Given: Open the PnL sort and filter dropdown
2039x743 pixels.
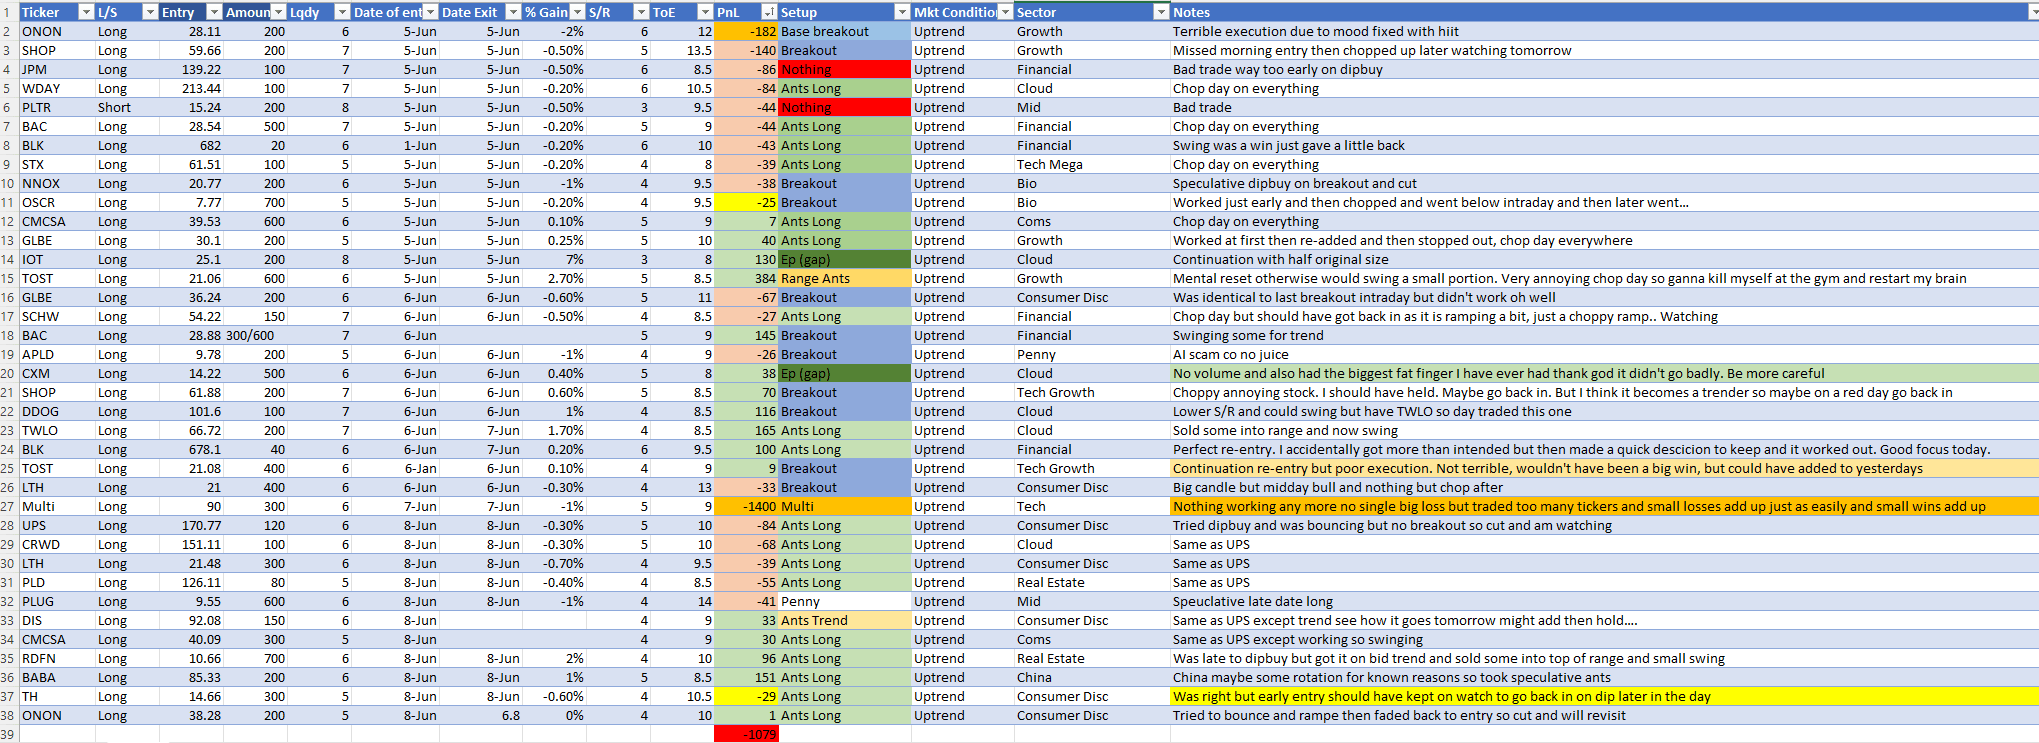Looking at the screenshot, I should click(769, 12).
